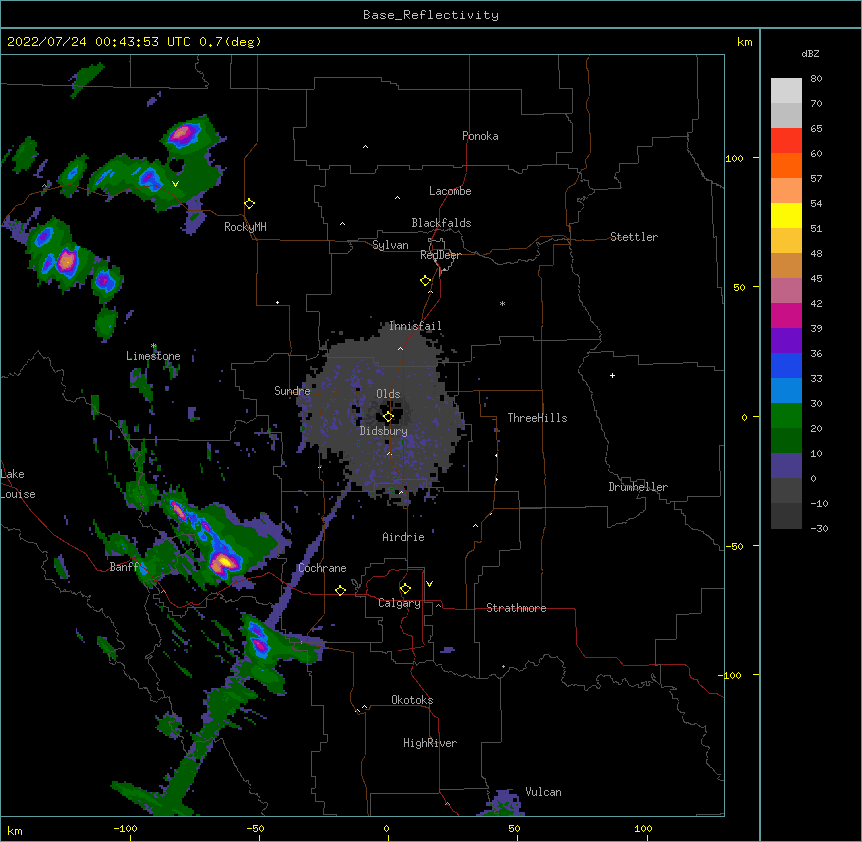
Task: Click the Banff city label
Action: pos(124,567)
